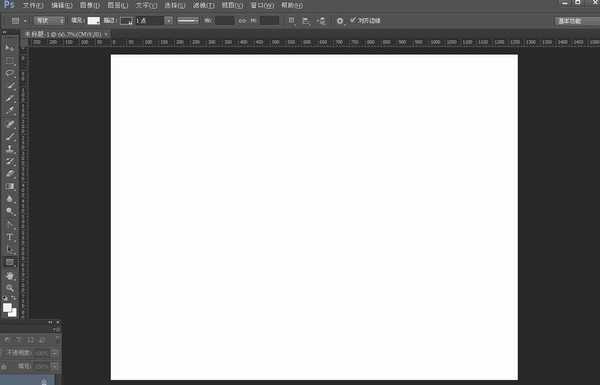Select the Move tool
The width and height of the screenshot is (600, 385).
[10, 47]
